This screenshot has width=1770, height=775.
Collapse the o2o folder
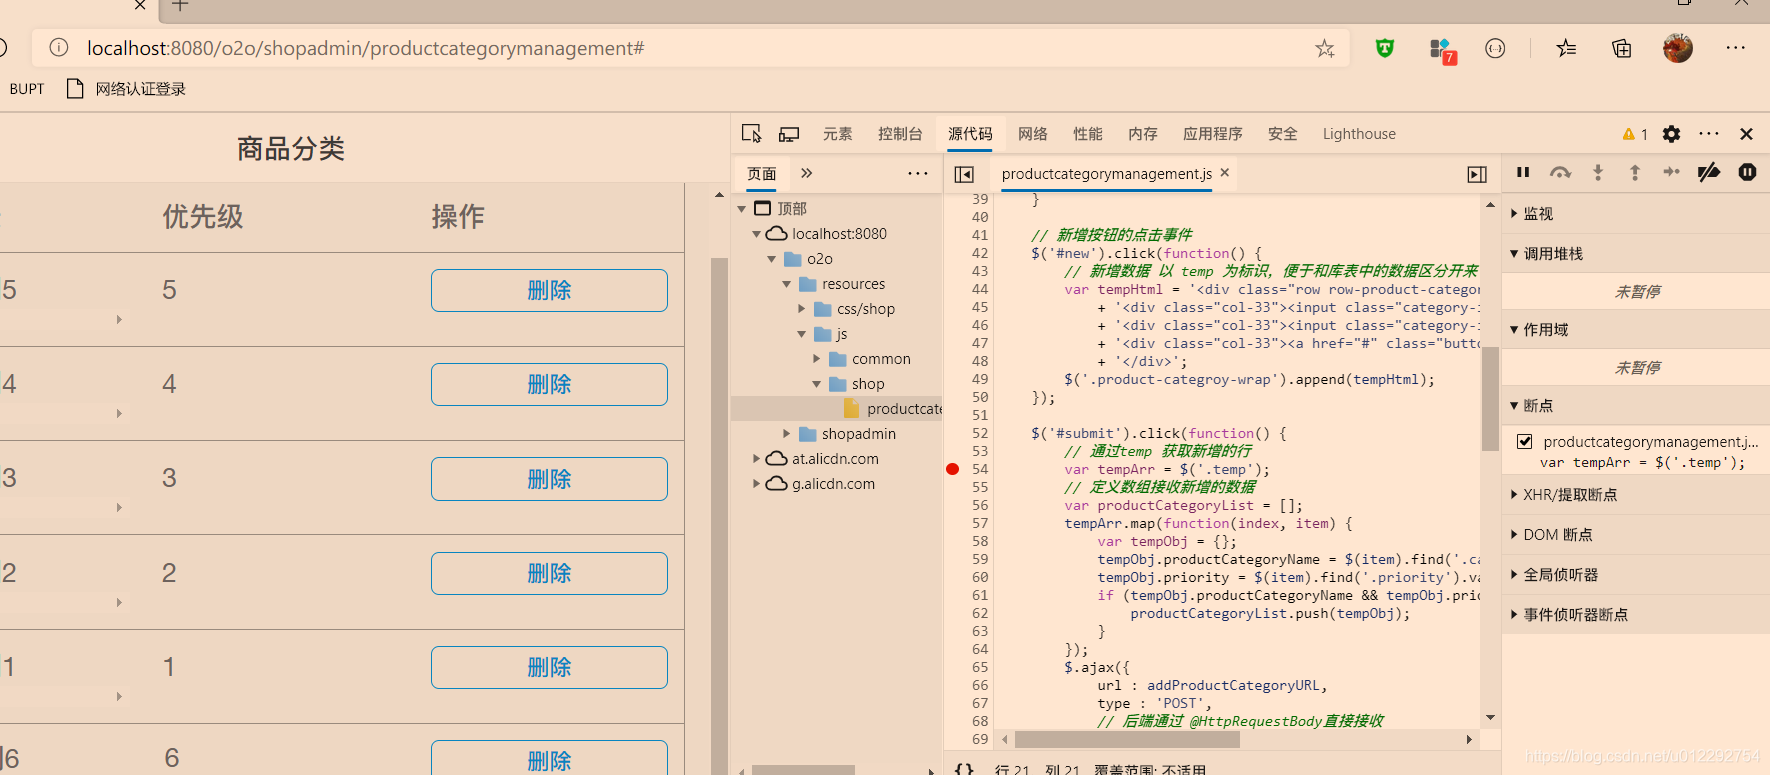(772, 259)
